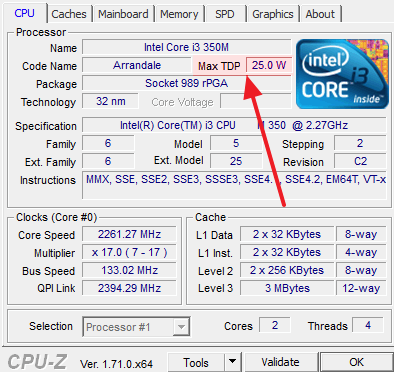Click the Threads count field
The height and width of the screenshot is (372, 394).
(368, 325)
